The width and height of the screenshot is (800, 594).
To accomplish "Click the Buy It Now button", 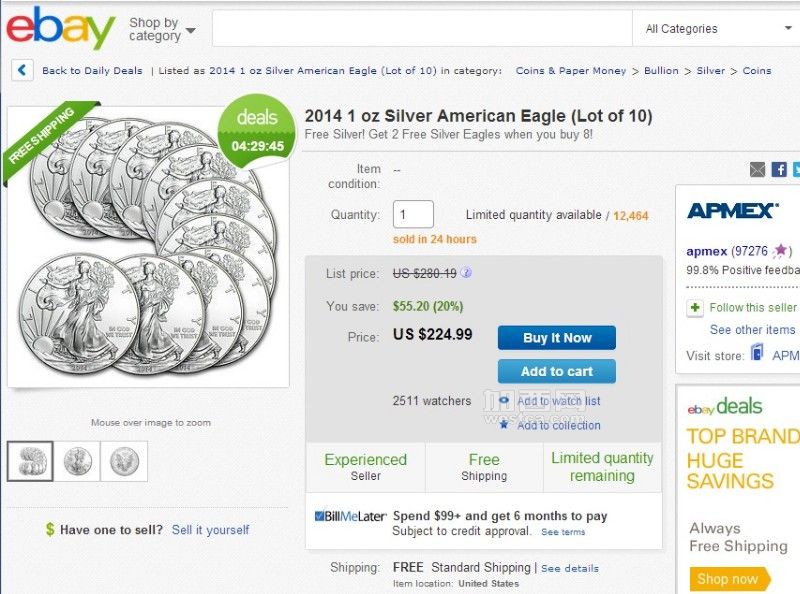I will [557, 338].
